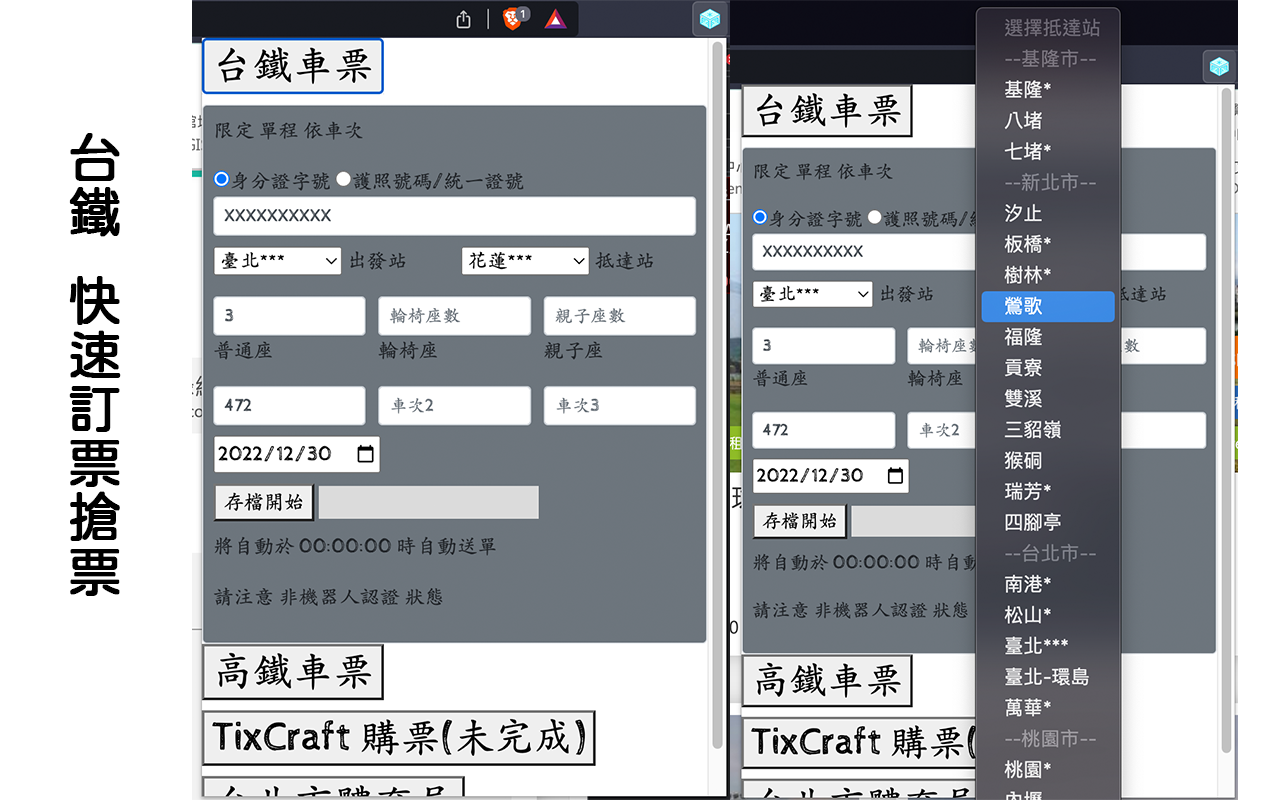
Task: Open the 出發站 臺北*** dropdown in left panel
Action: 278,261
